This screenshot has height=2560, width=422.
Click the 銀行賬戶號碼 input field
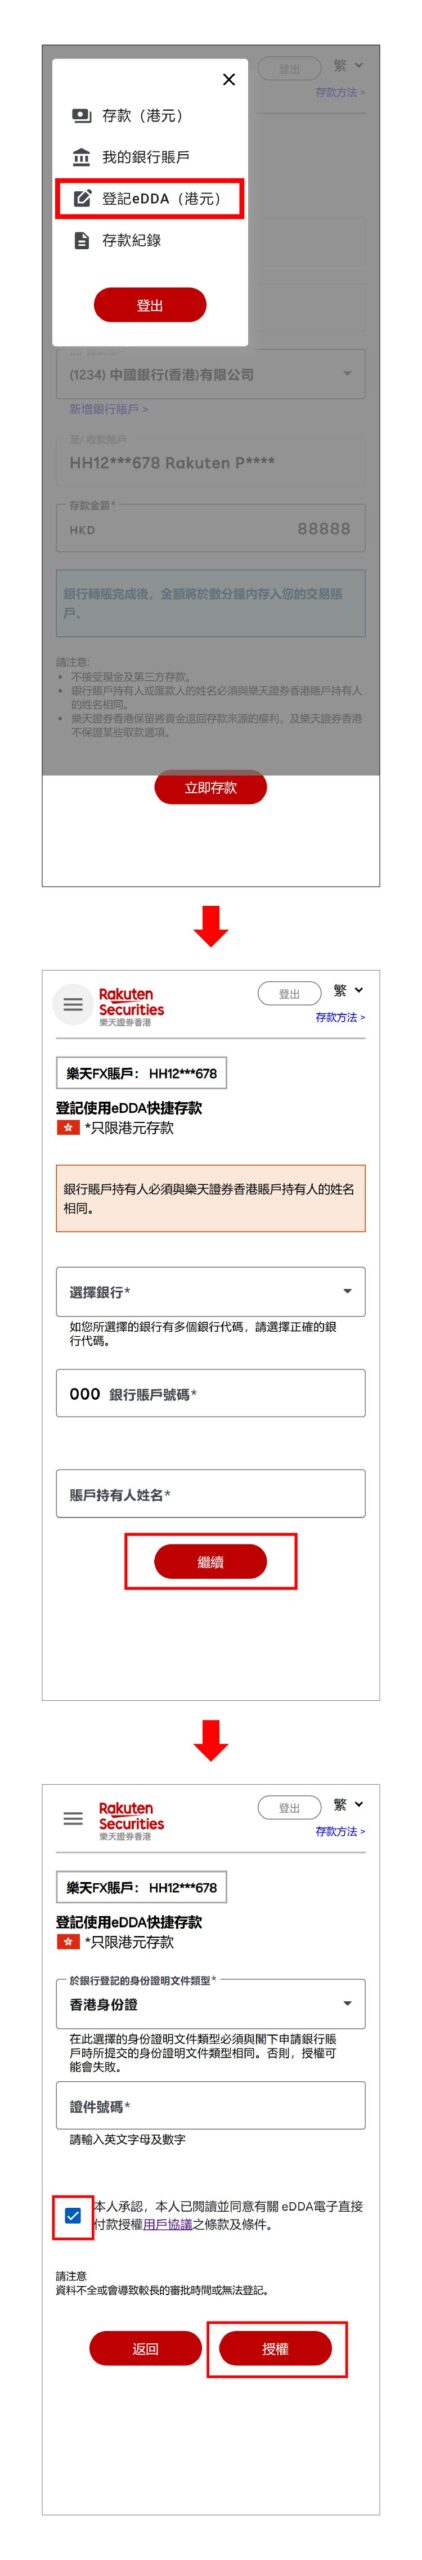pos(210,1394)
